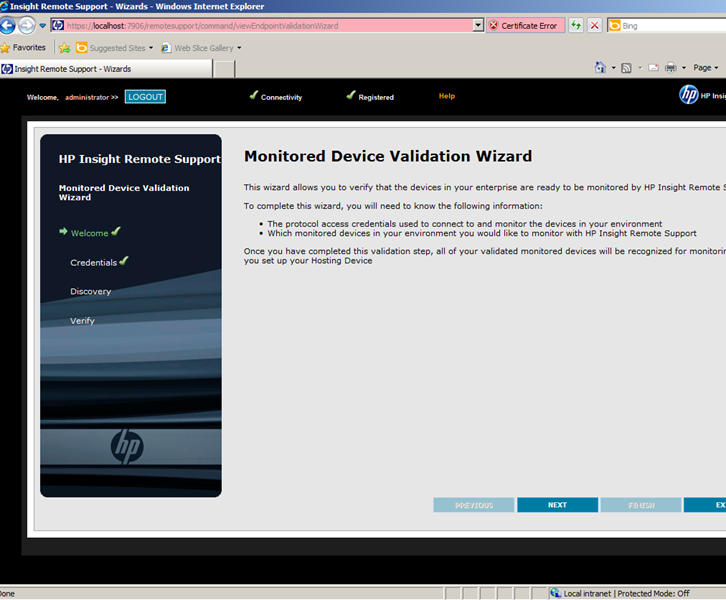Click the administrator user name link
The width and height of the screenshot is (726, 600).
87,97
